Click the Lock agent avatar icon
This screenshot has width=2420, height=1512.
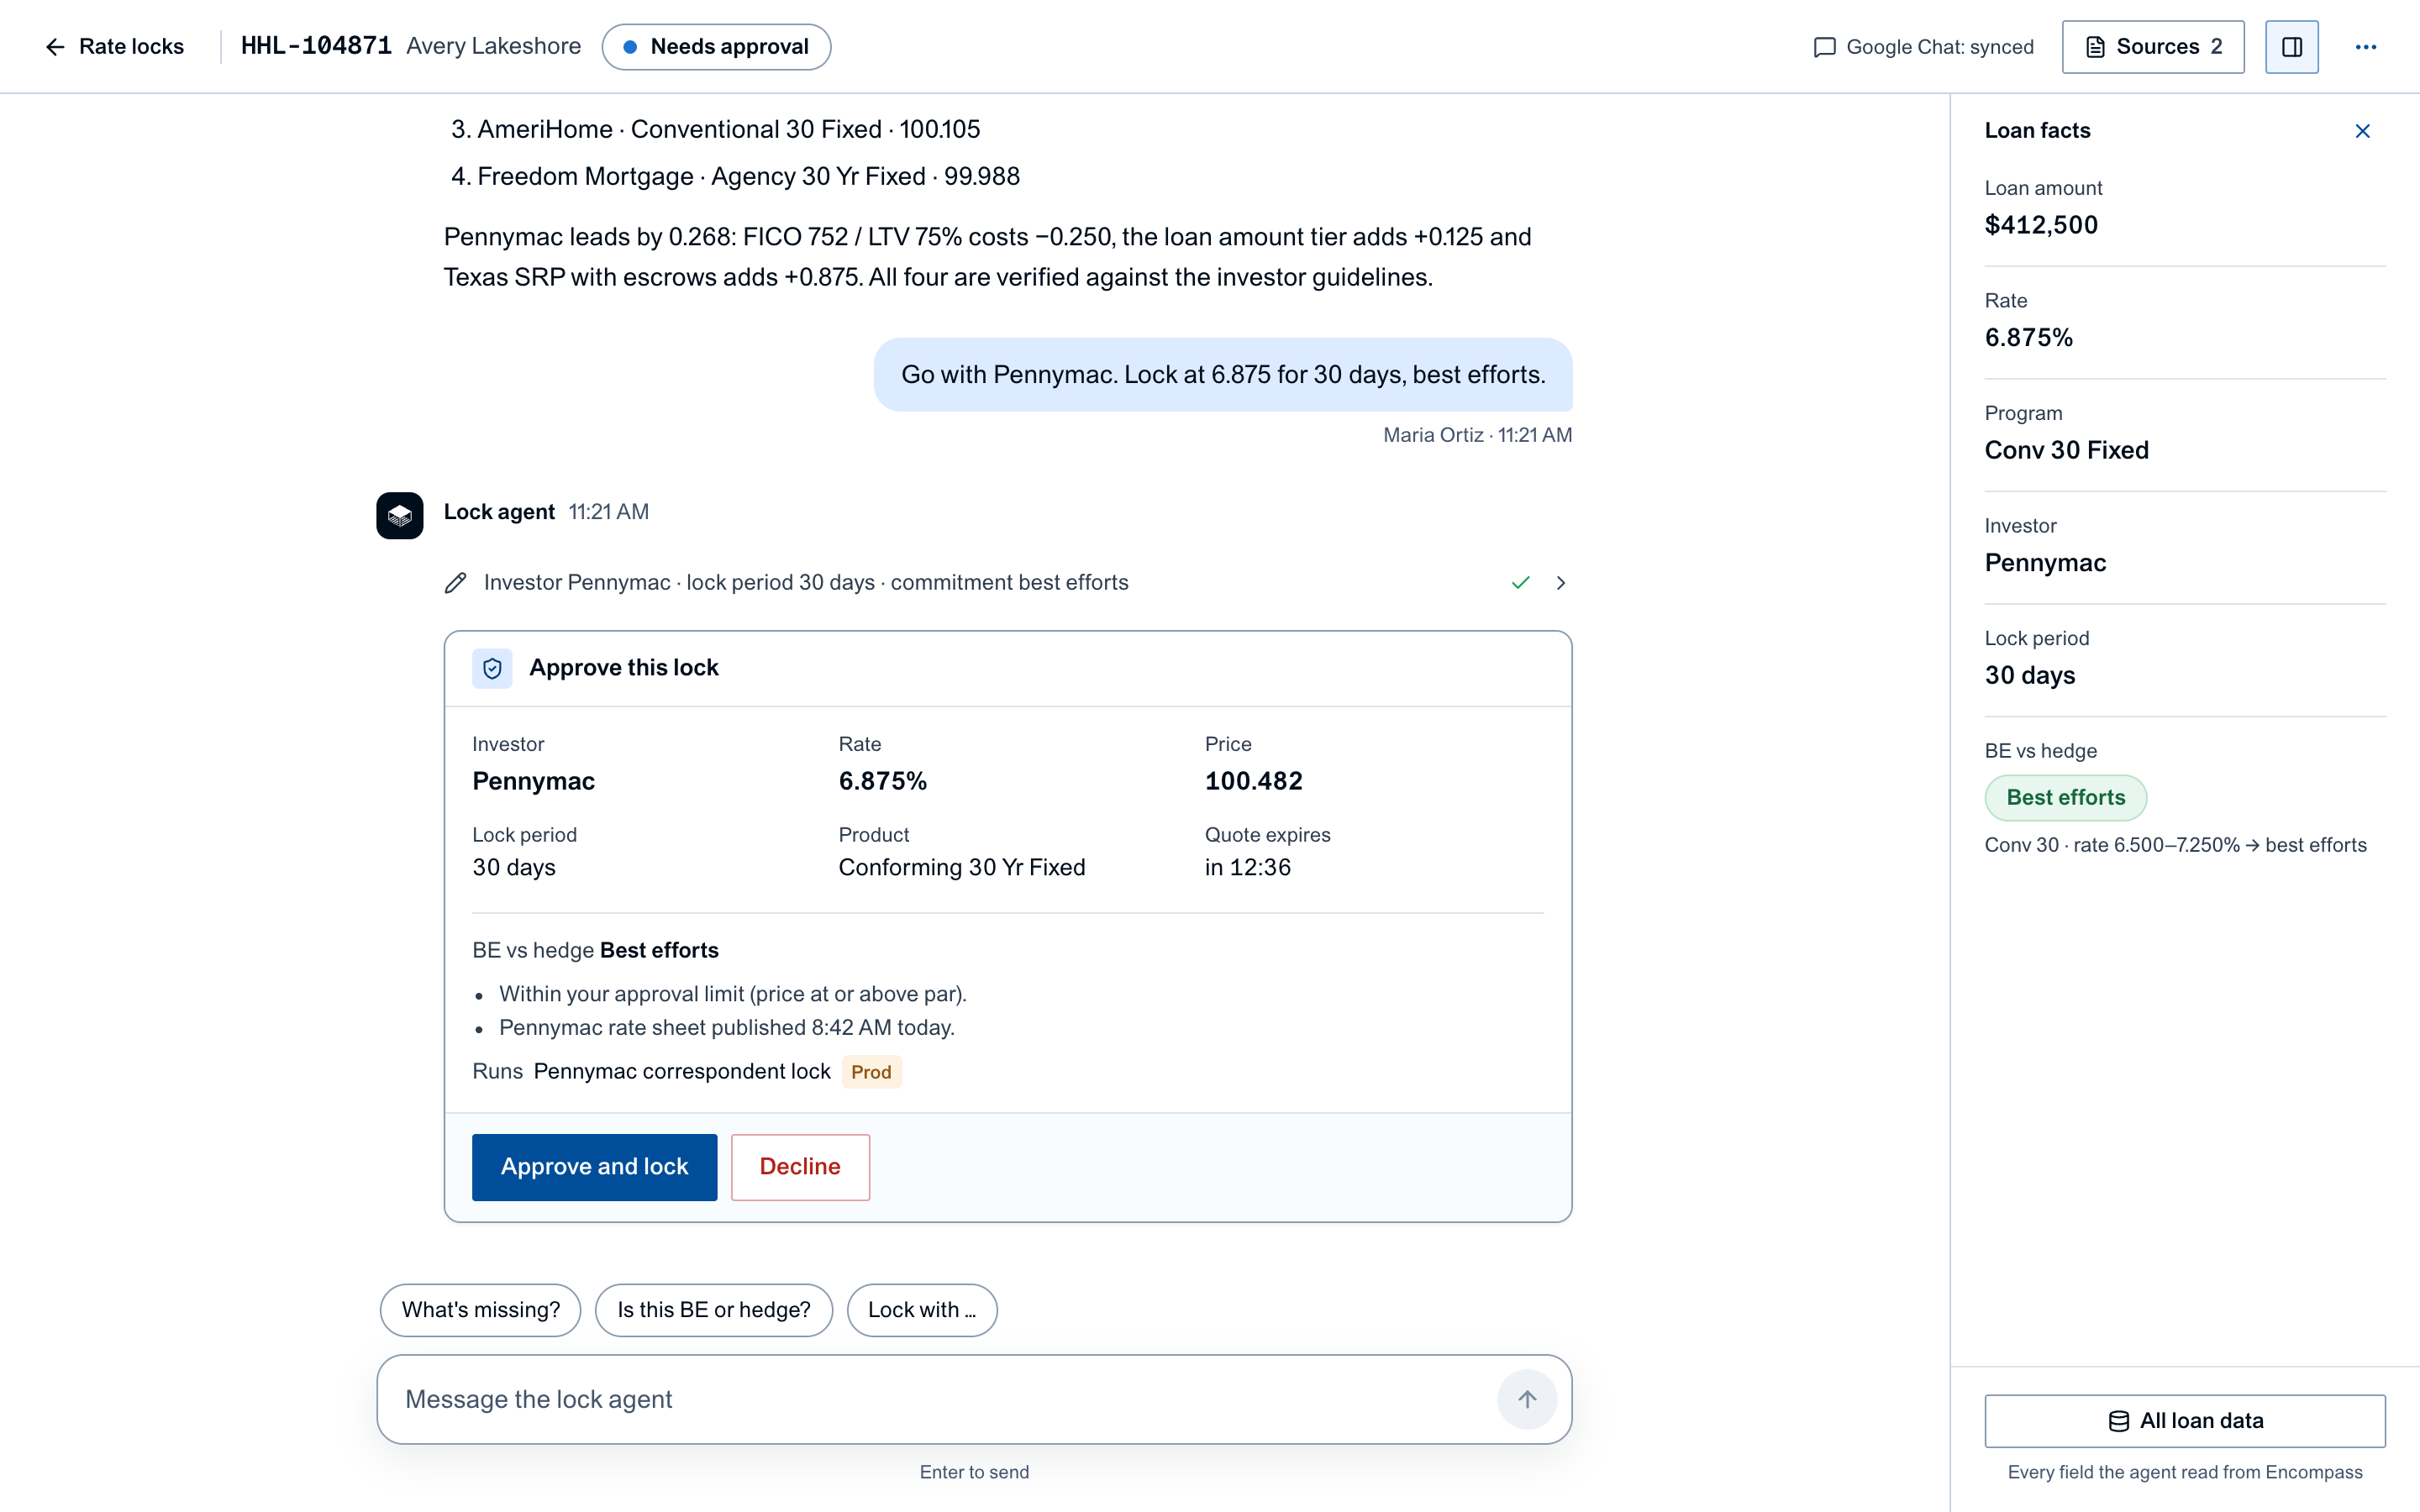click(400, 515)
